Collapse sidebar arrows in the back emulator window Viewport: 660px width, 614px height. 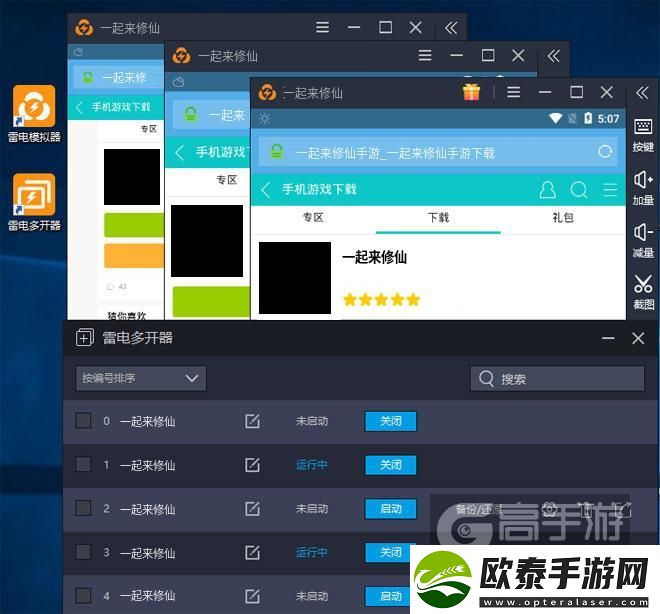(x=451, y=28)
